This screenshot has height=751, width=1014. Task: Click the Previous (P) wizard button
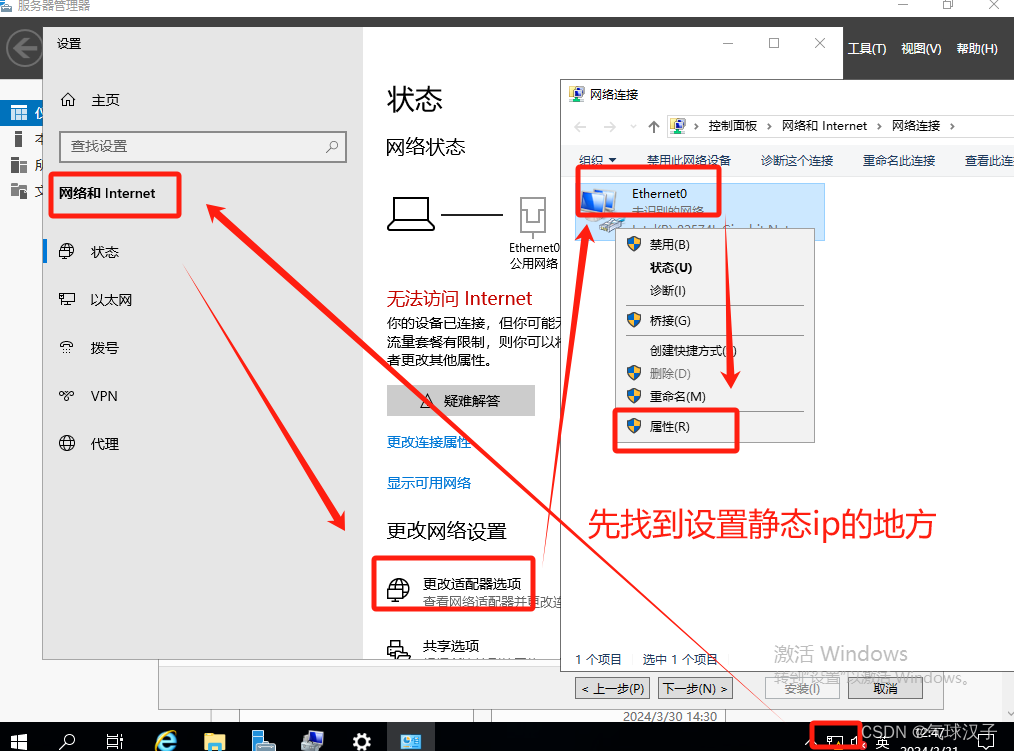click(x=613, y=688)
